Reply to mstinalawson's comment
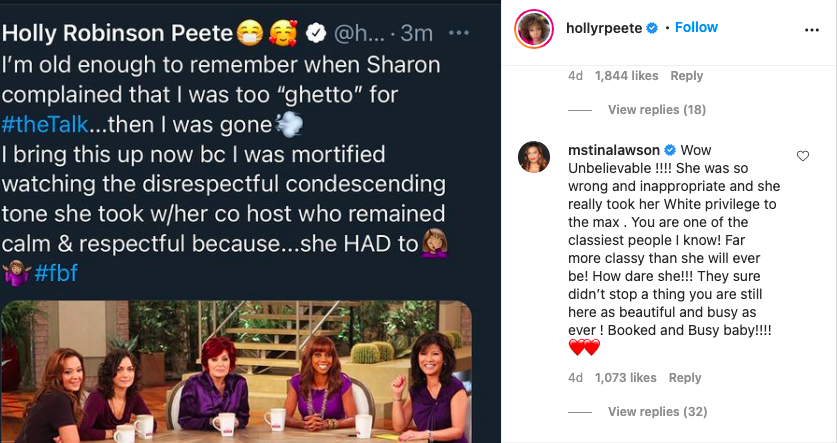Image resolution: width=837 pixels, height=443 pixels. [x=685, y=378]
